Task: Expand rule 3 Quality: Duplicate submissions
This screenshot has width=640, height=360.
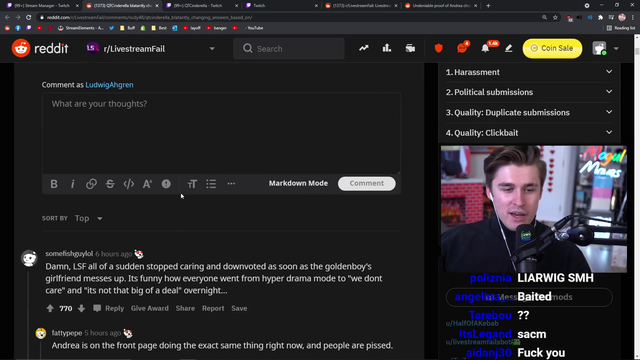Action: [529, 113]
